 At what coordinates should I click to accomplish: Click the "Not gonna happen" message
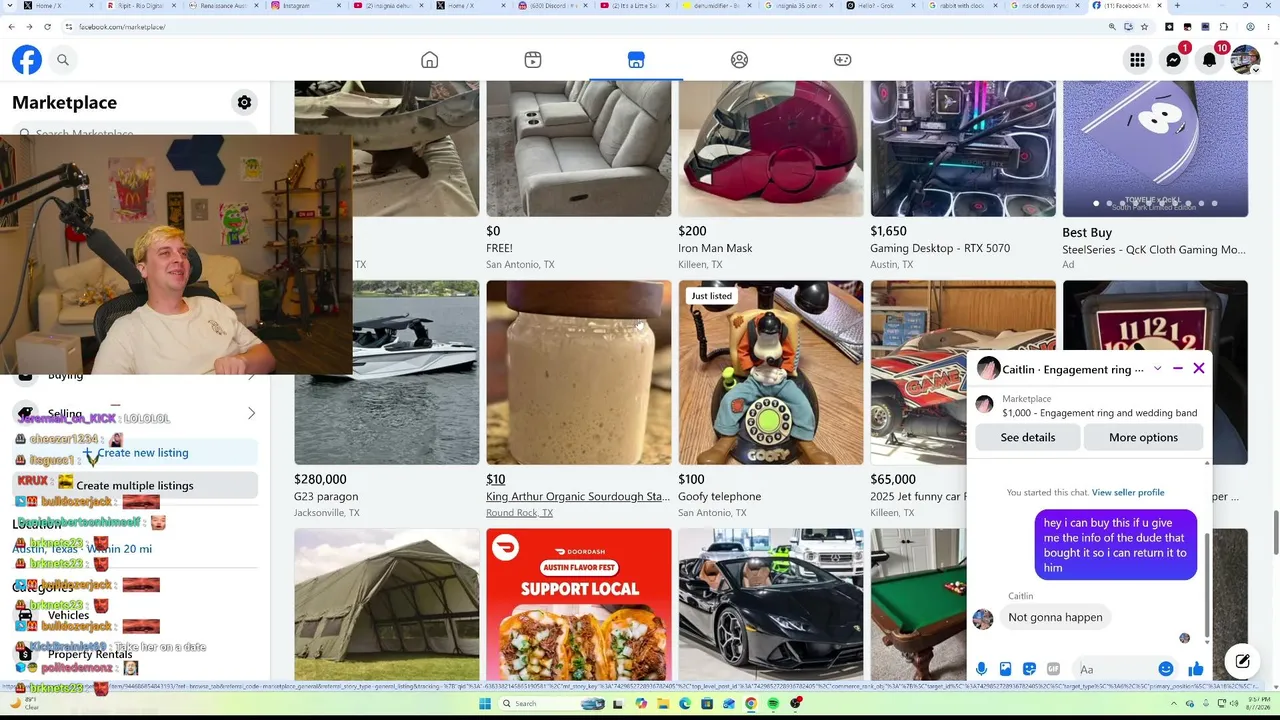tap(1055, 617)
